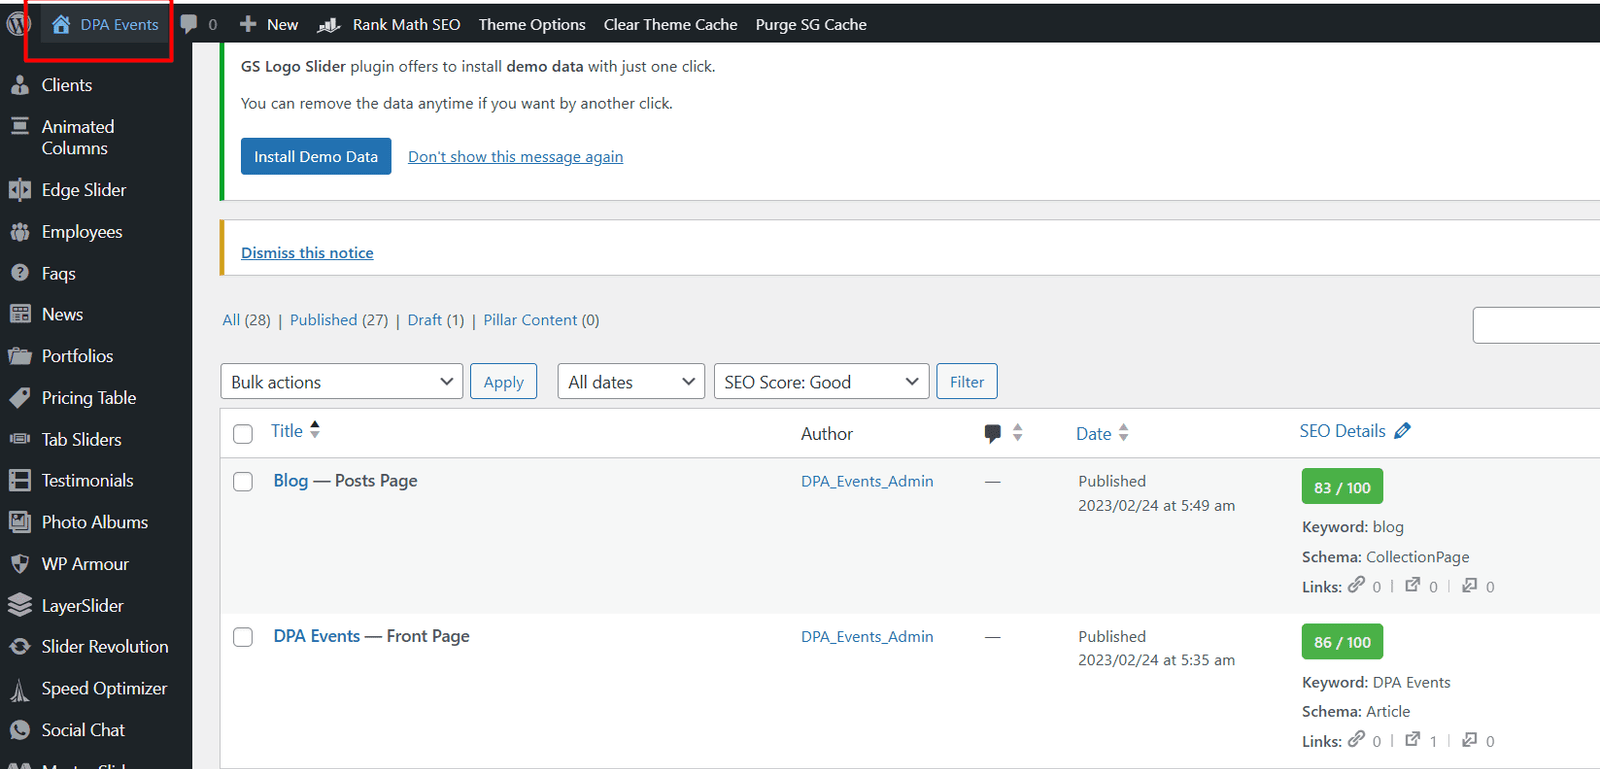
Task: Show the Published (27) pages filter
Action: click(339, 320)
